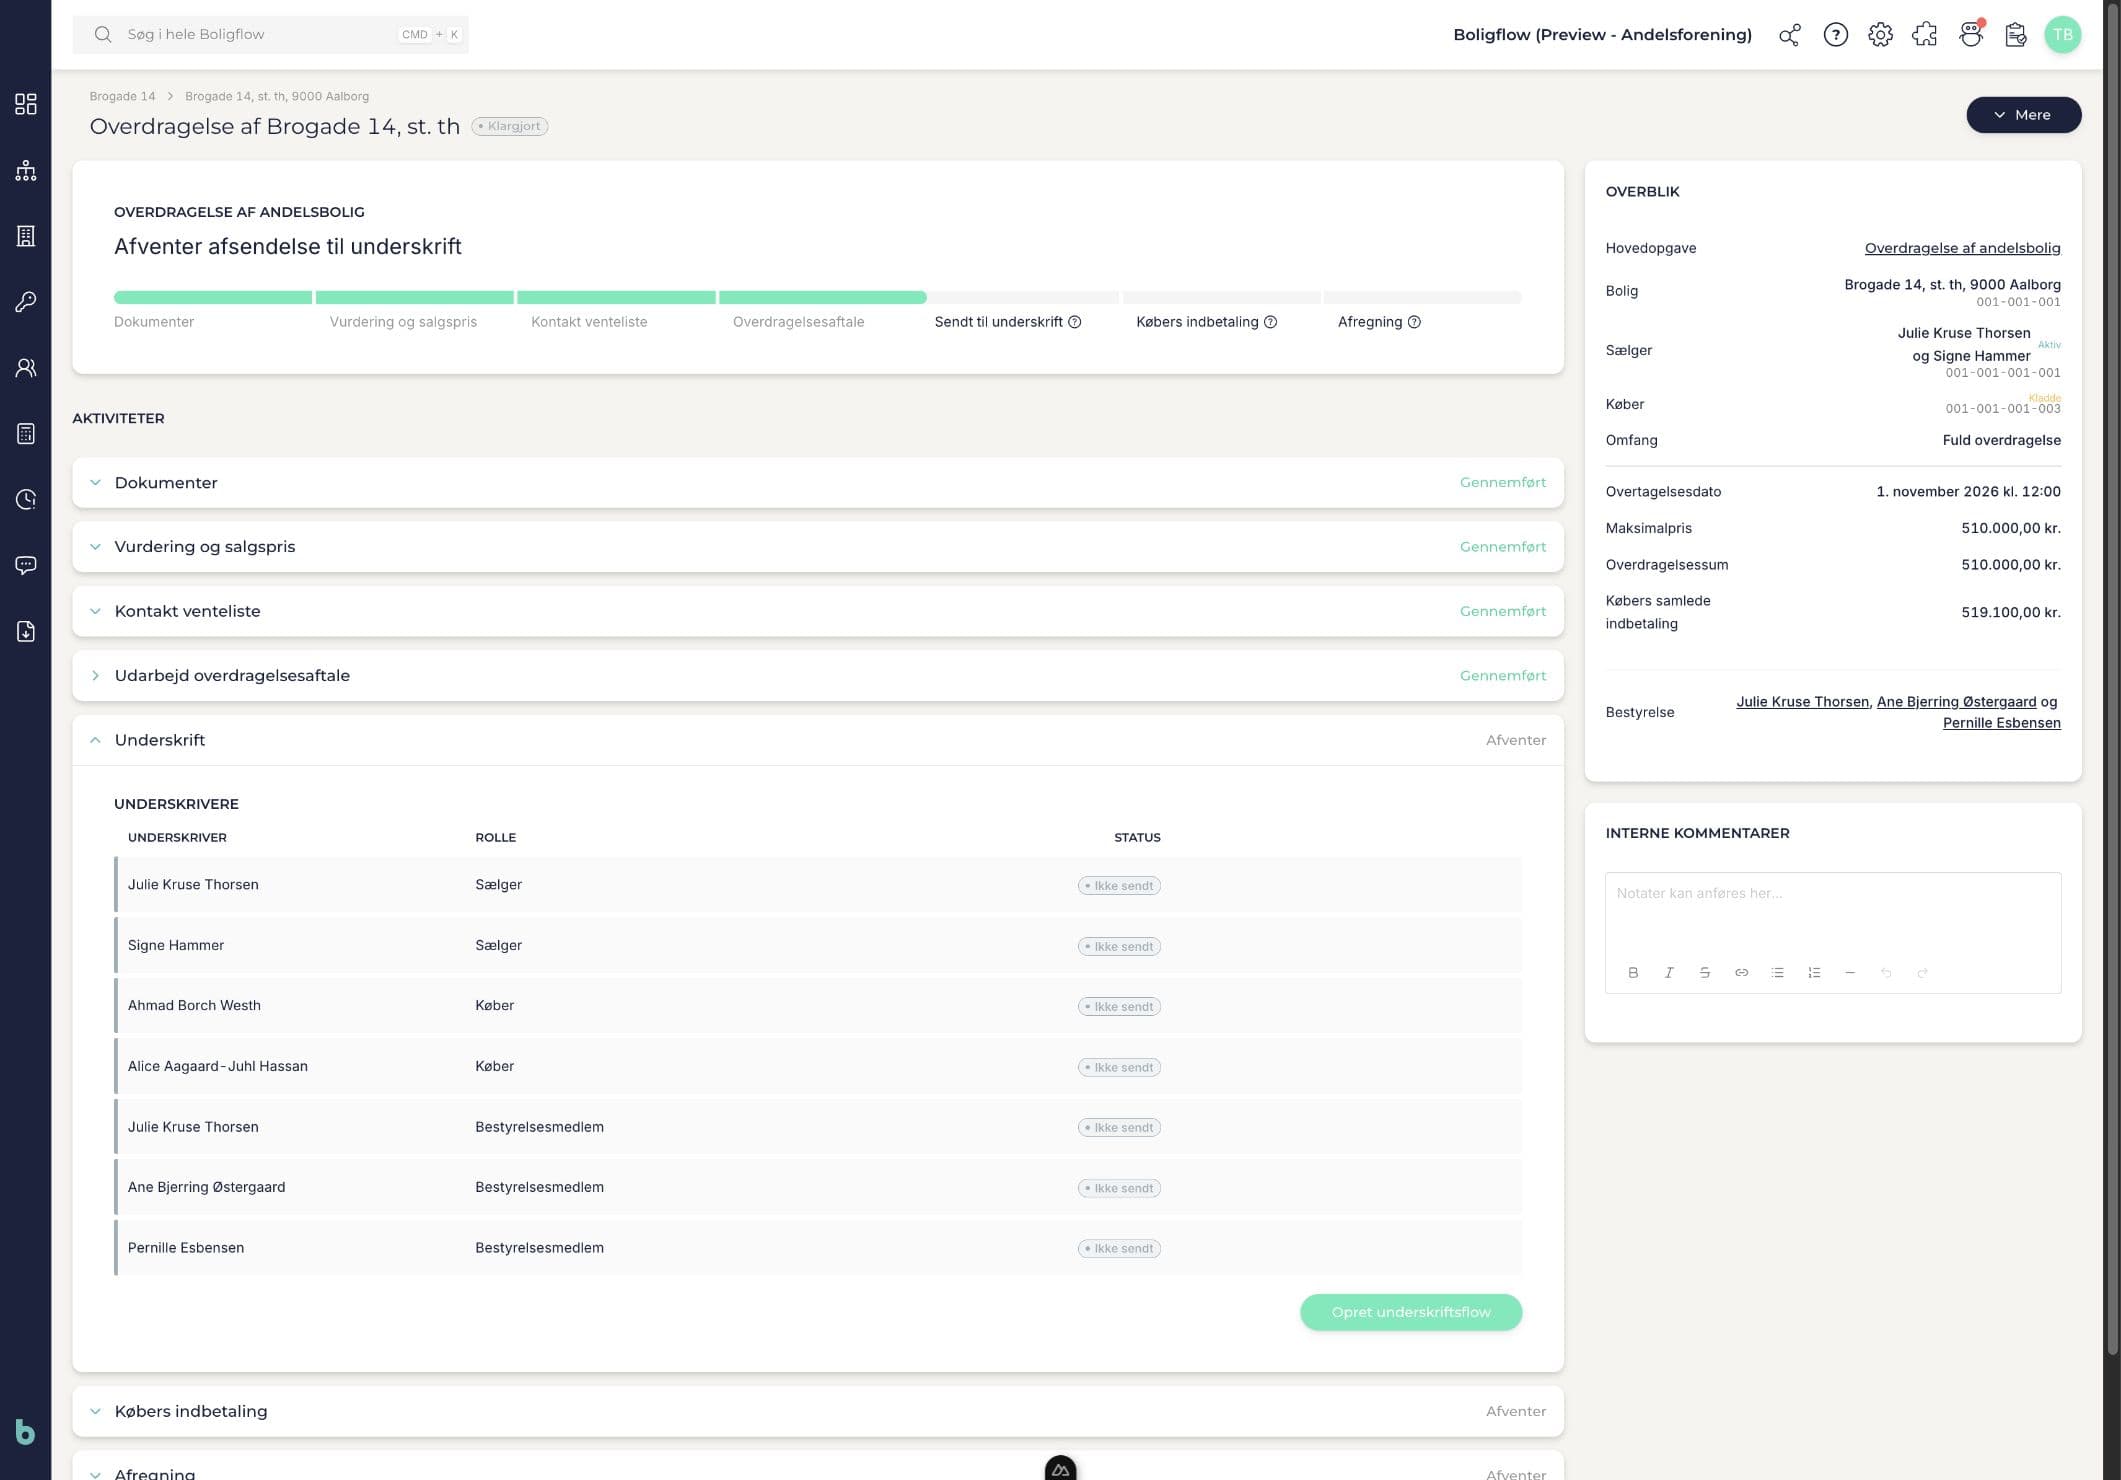Open the calculator sidebar icon
Screen dimensions: 2121x1480
pyautogui.click(x=26, y=434)
